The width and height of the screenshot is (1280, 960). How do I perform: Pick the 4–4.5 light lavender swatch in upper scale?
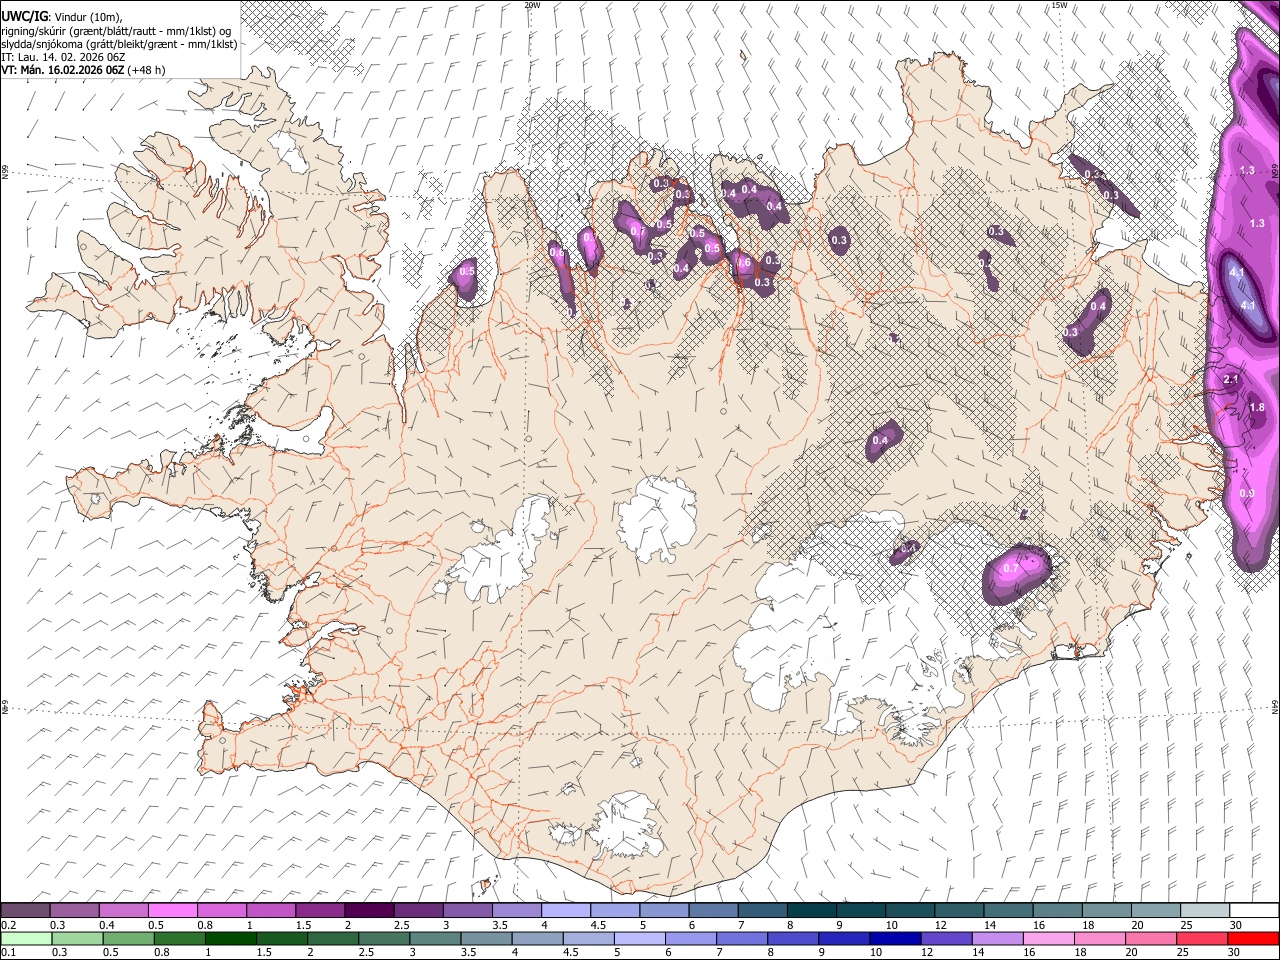566,911
